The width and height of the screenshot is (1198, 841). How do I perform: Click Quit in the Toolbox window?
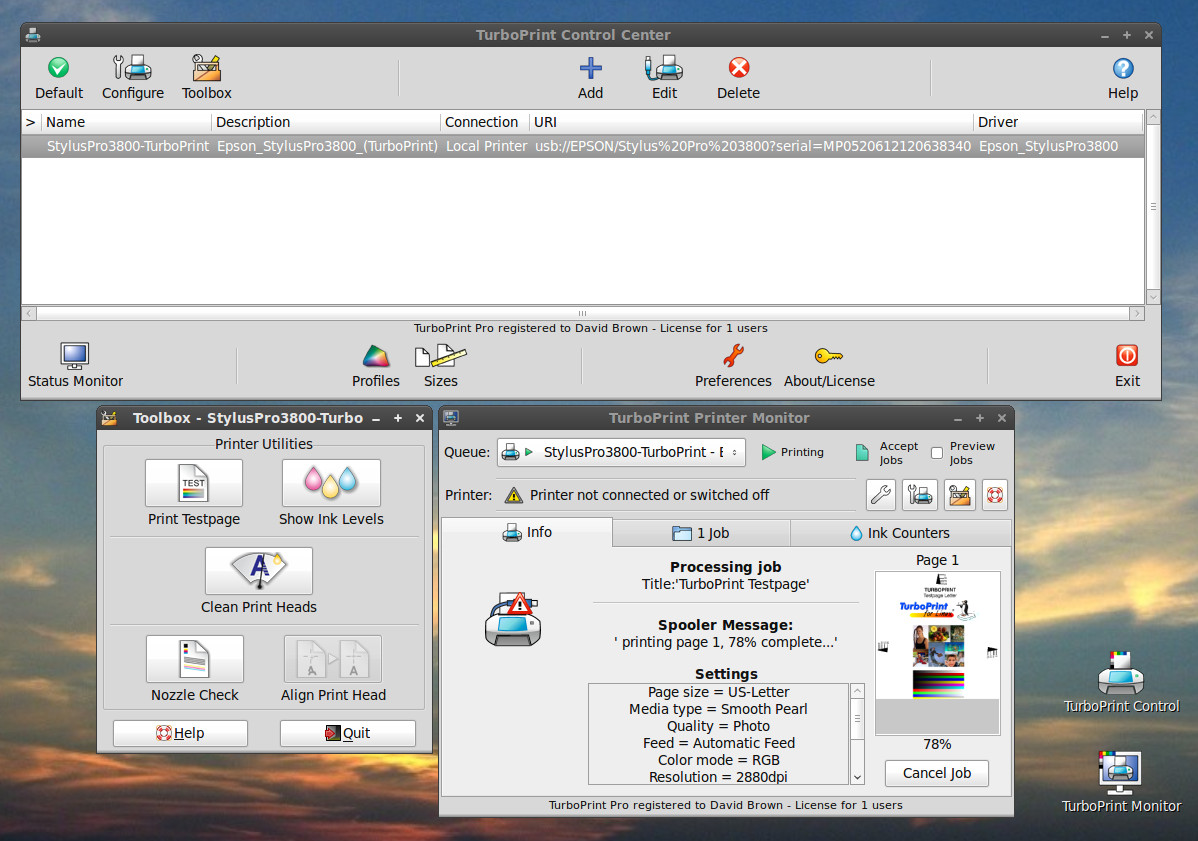coord(347,733)
